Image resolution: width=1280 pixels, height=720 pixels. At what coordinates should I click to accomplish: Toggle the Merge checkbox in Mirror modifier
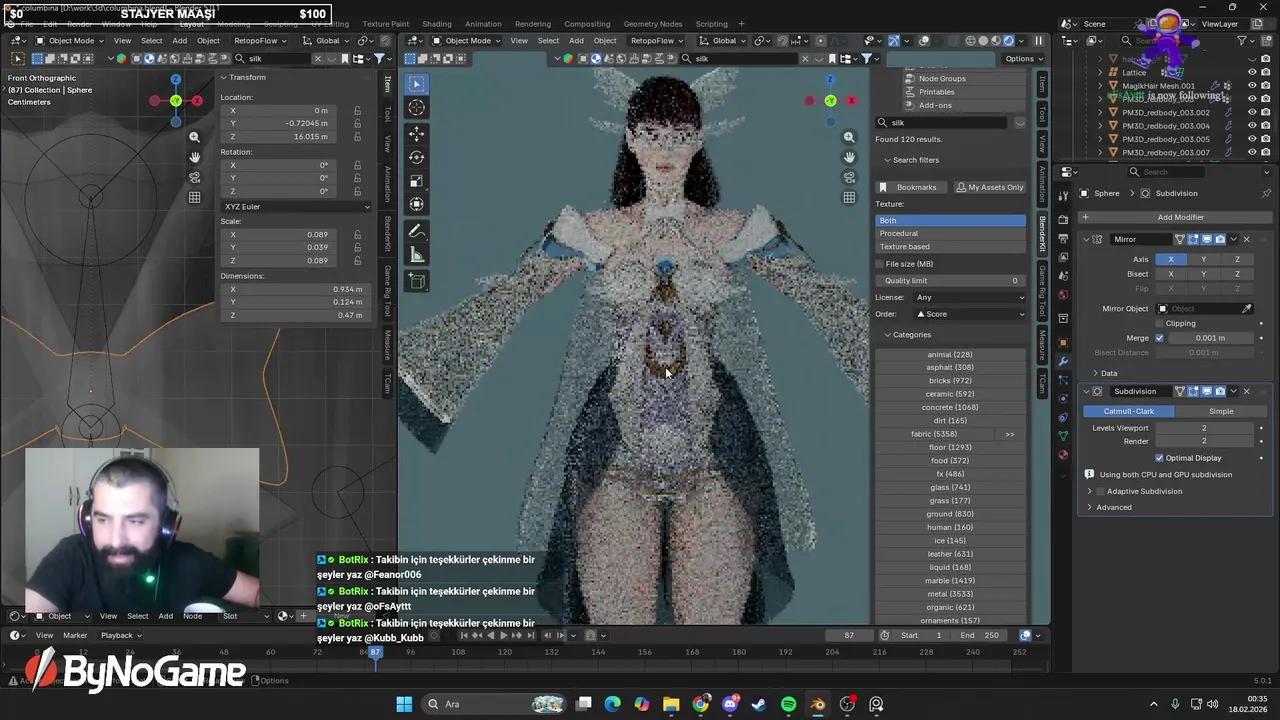pos(1159,338)
